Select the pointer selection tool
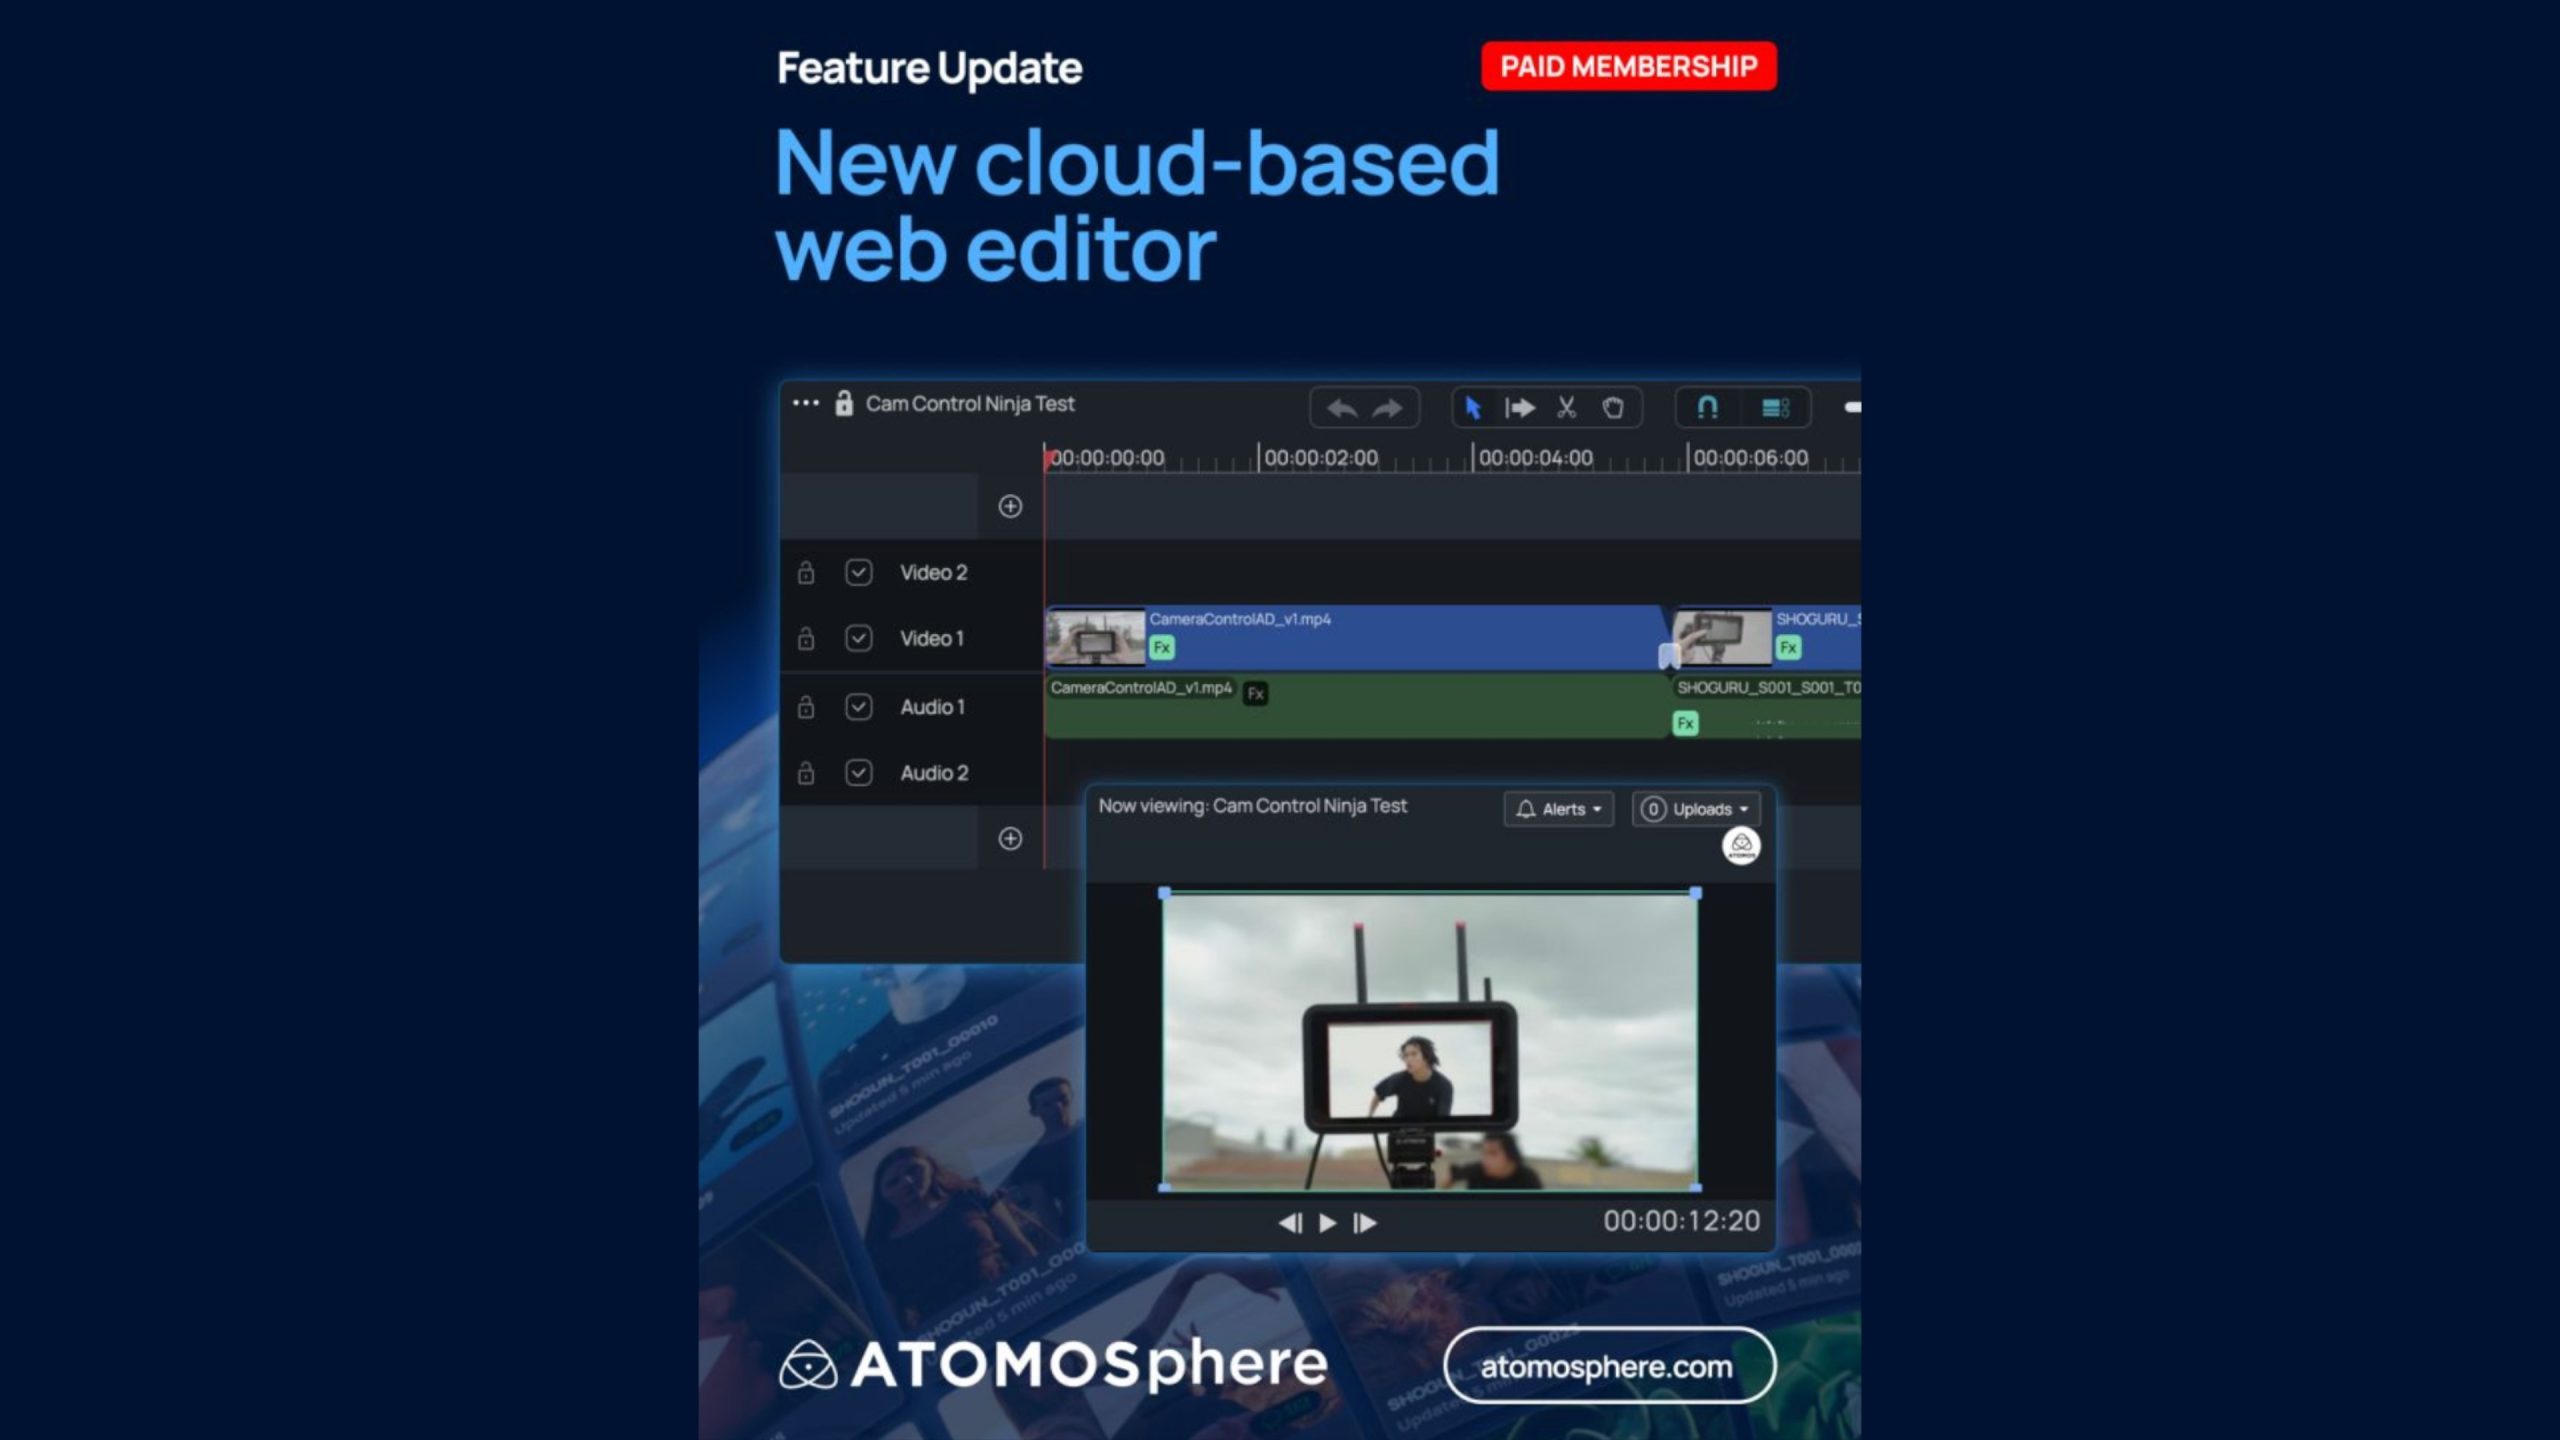This screenshot has width=2560, height=1440. point(1472,408)
